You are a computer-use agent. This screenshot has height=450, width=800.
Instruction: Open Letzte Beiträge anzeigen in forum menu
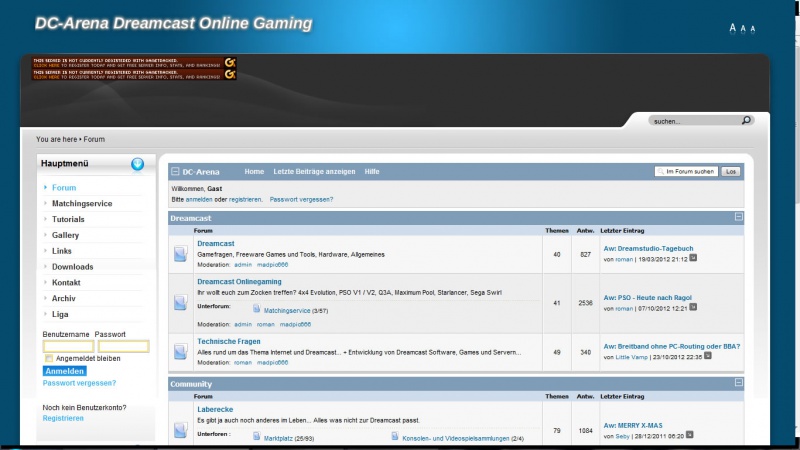314,172
